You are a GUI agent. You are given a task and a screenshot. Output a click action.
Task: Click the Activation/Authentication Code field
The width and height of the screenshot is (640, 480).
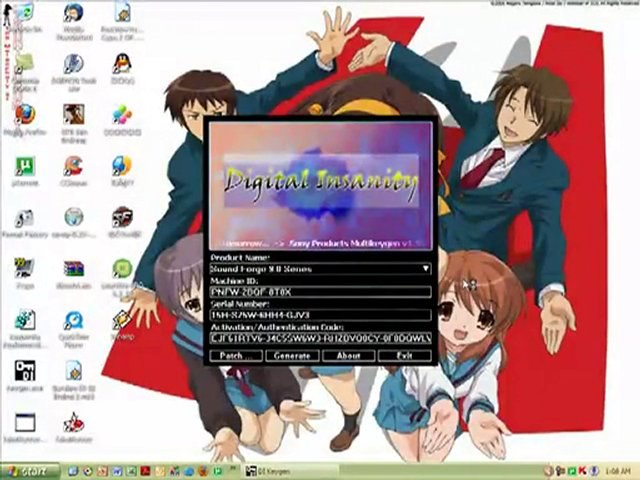coord(320,338)
